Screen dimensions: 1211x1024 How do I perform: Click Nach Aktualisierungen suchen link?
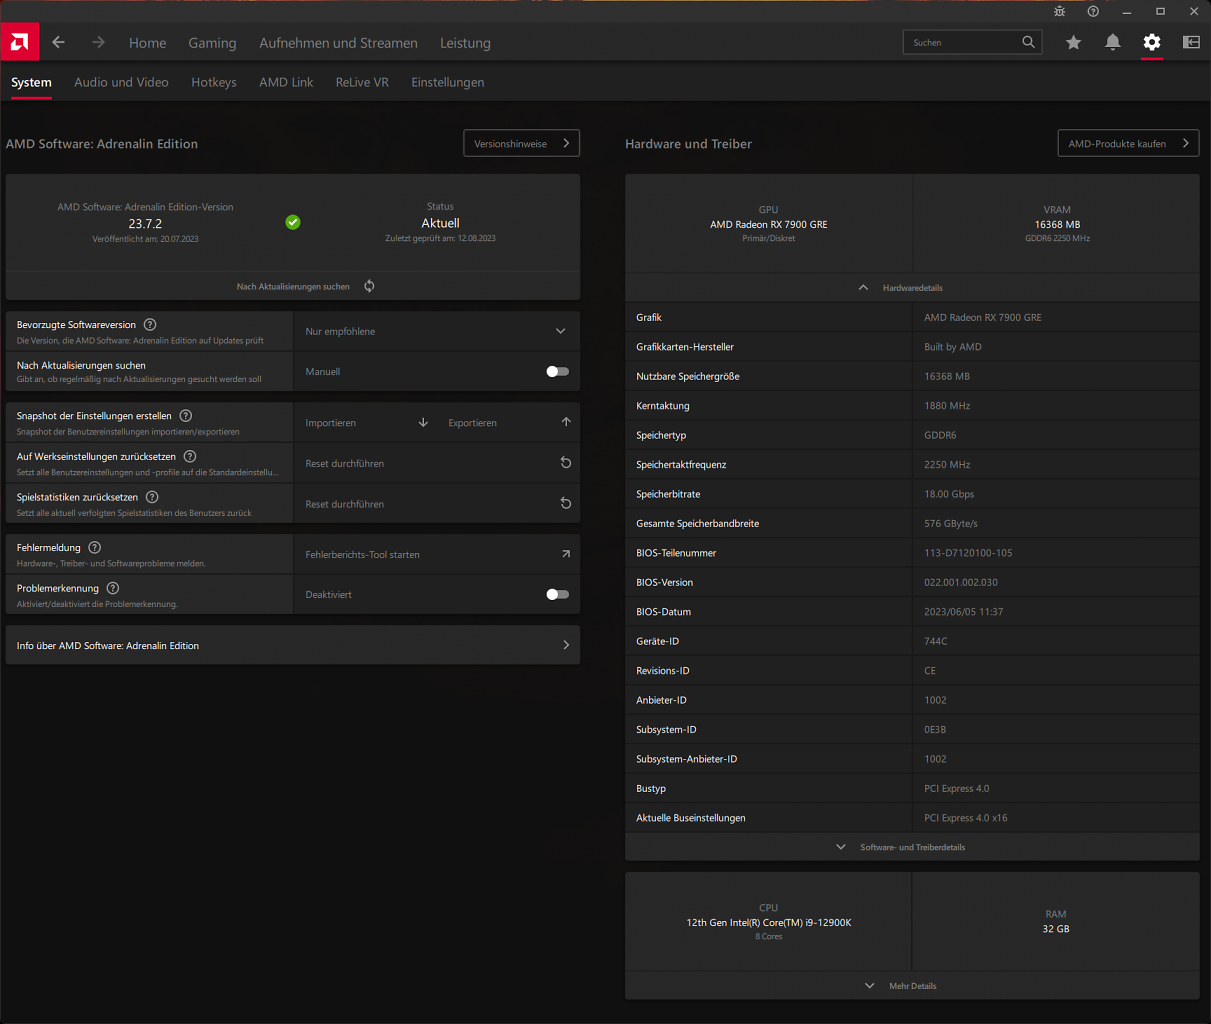(x=293, y=286)
